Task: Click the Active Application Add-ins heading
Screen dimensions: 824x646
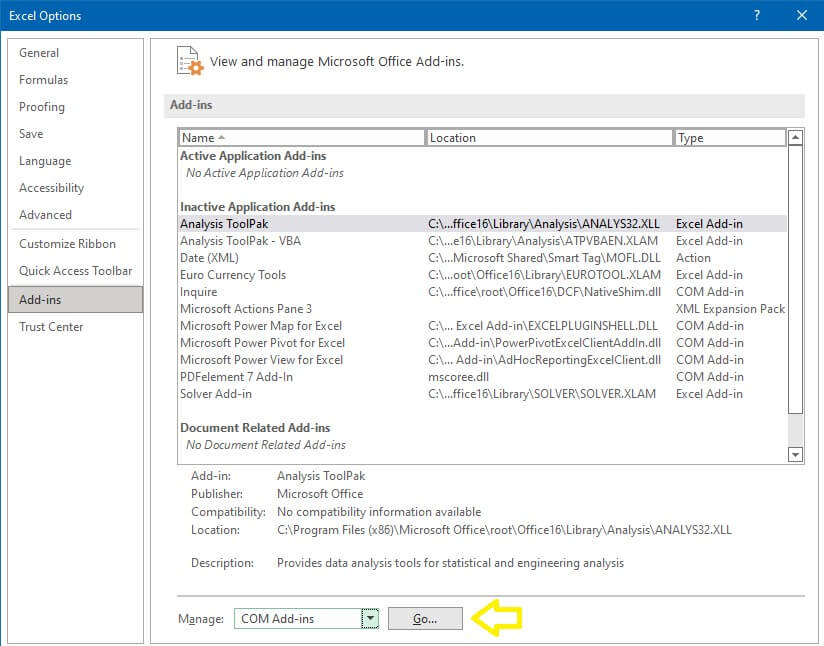Action: coord(253,156)
